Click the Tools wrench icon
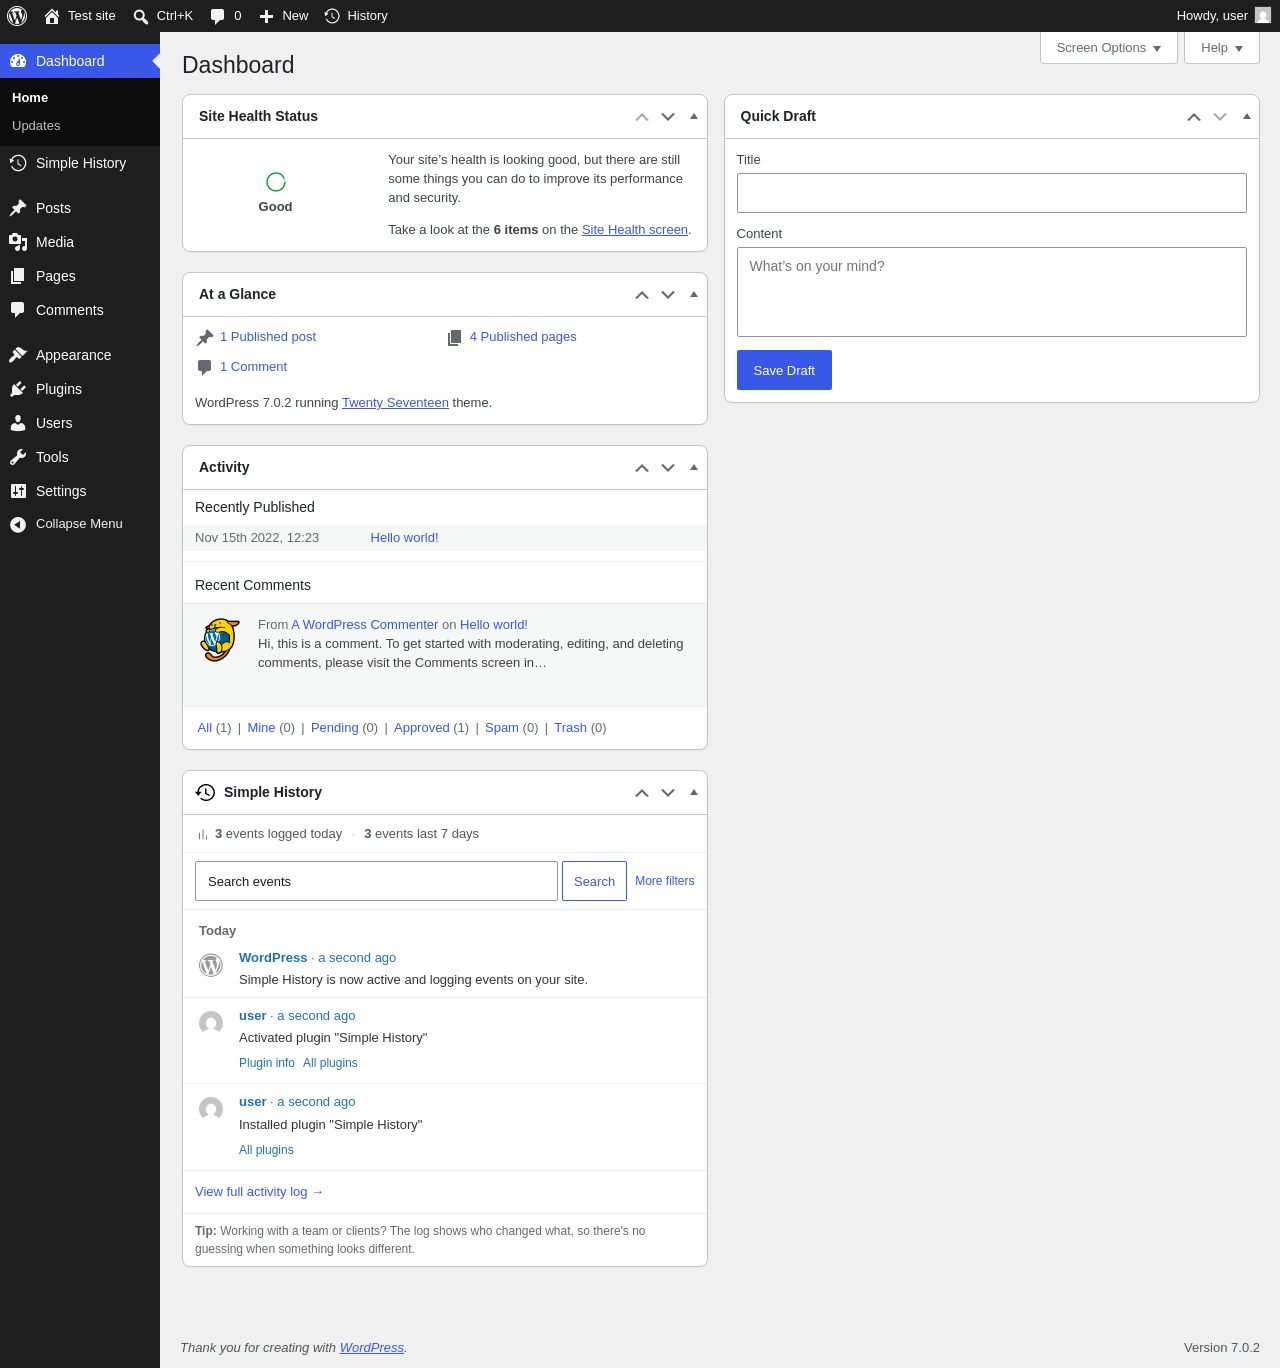 click(x=18, y=457)
